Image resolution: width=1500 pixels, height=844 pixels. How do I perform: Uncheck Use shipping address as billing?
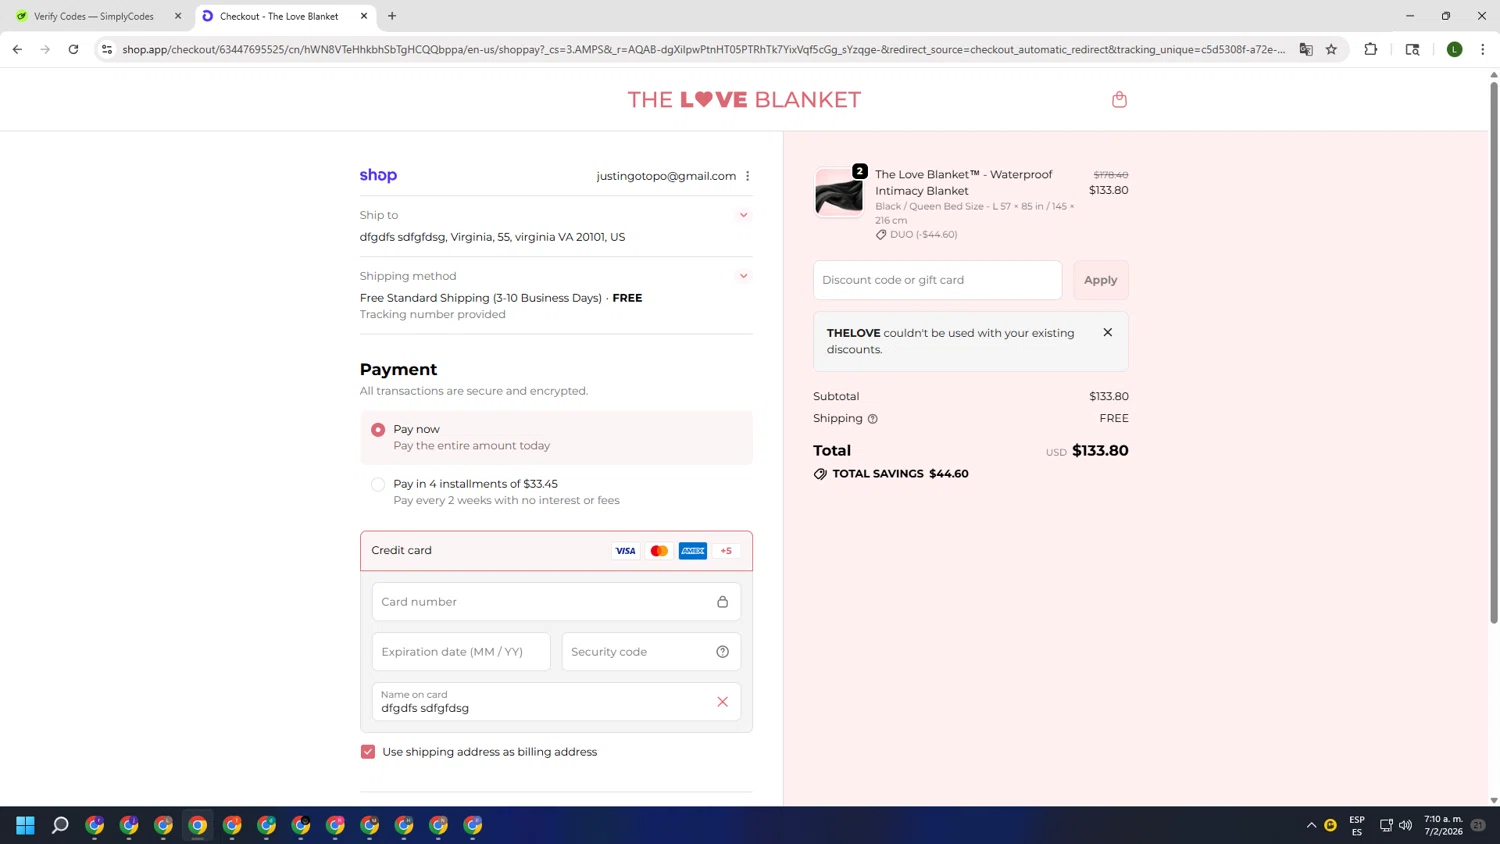368,752
